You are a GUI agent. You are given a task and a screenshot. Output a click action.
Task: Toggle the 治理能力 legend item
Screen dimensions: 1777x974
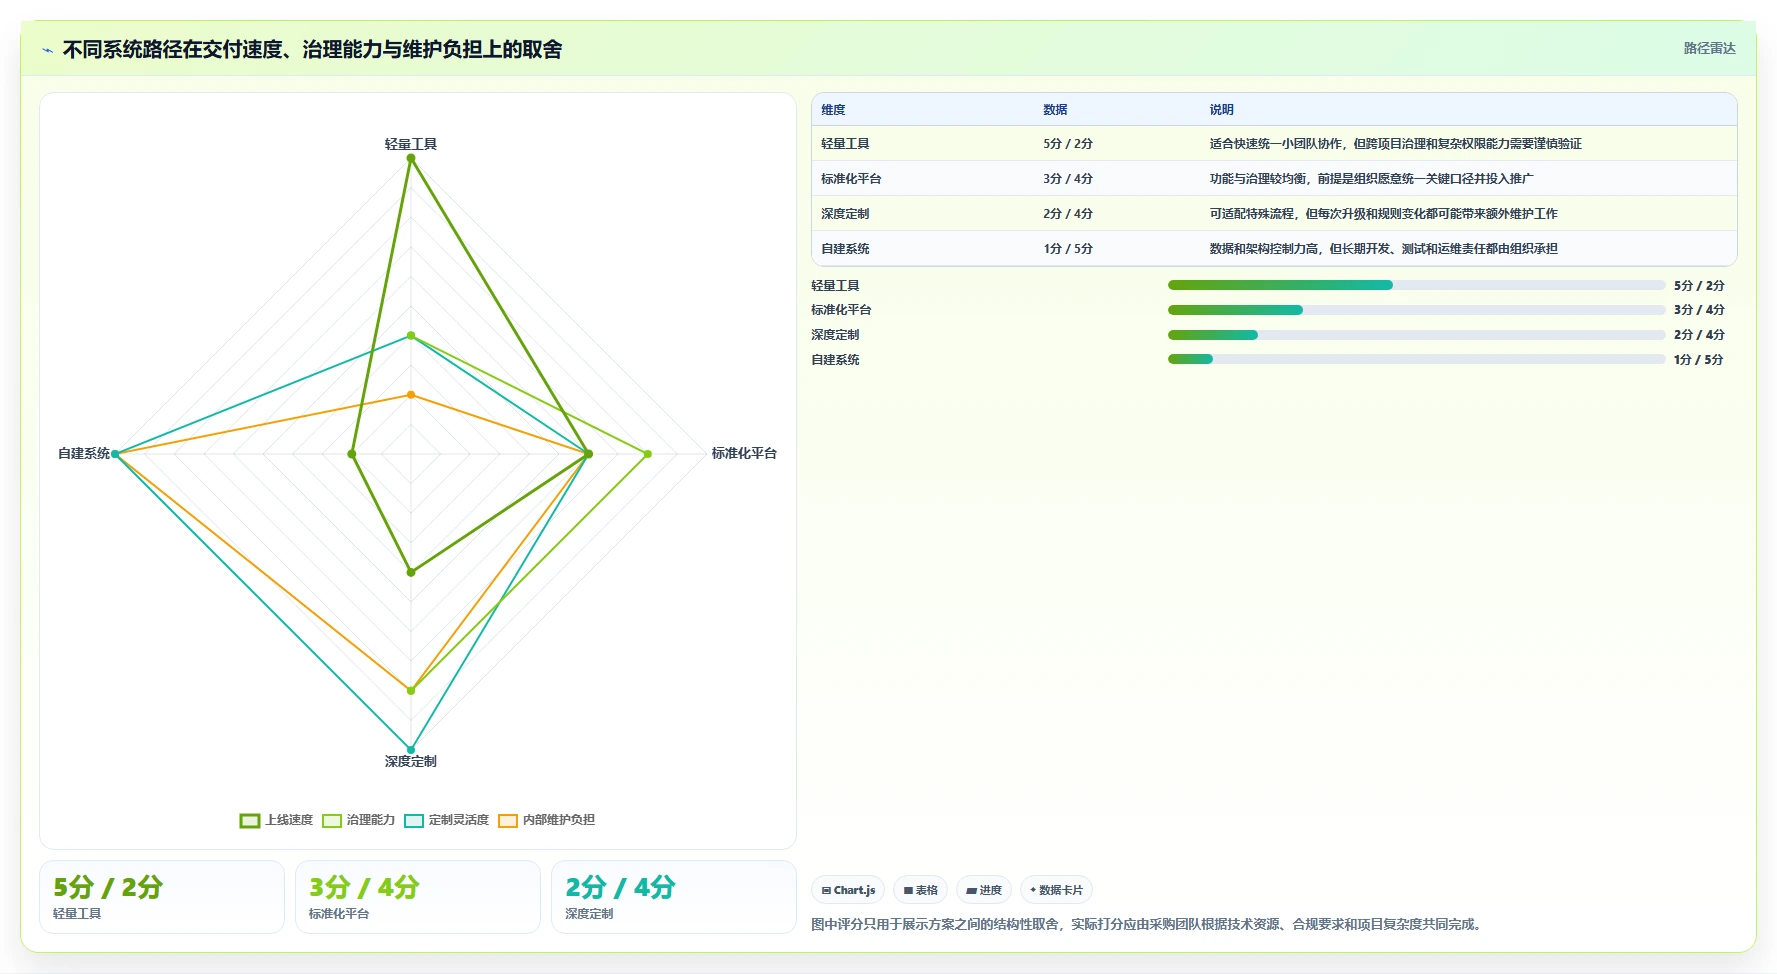(358, 820)
